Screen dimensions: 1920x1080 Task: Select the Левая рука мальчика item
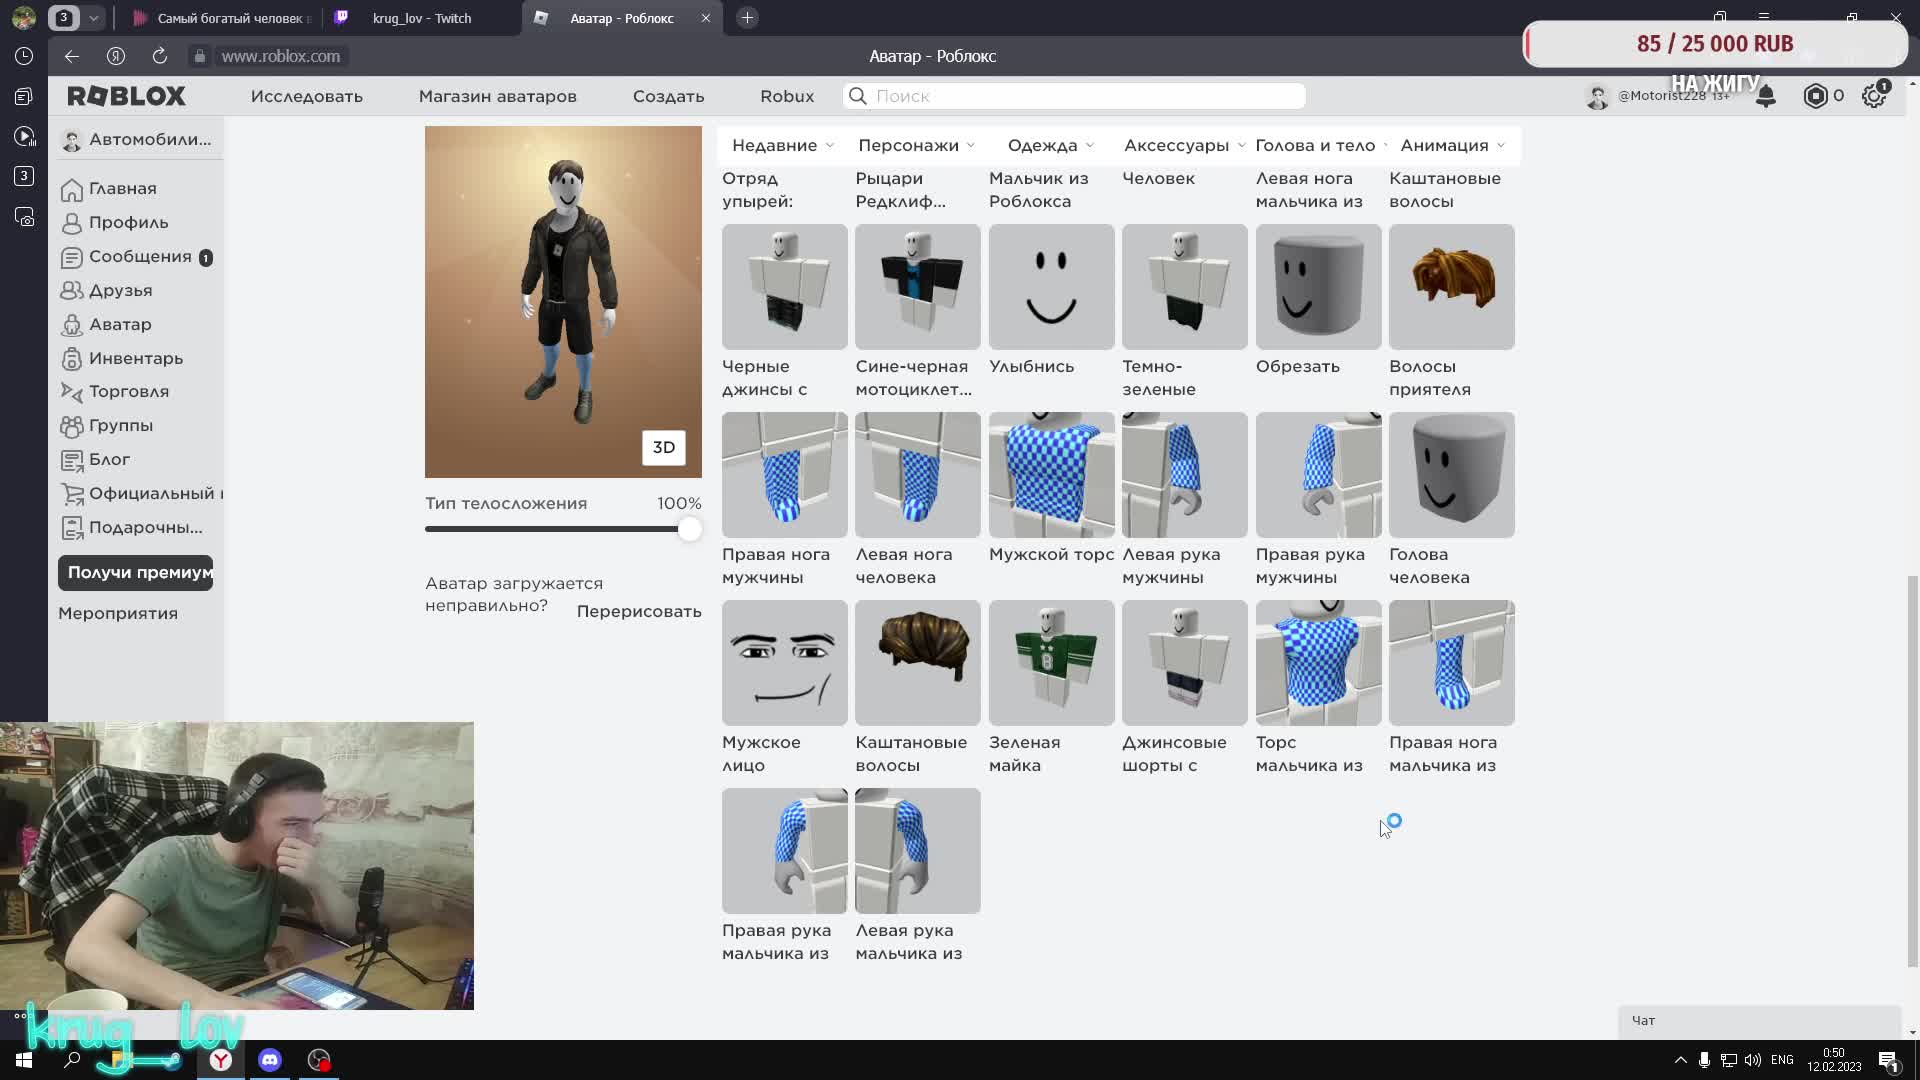[x=917, y=851]
